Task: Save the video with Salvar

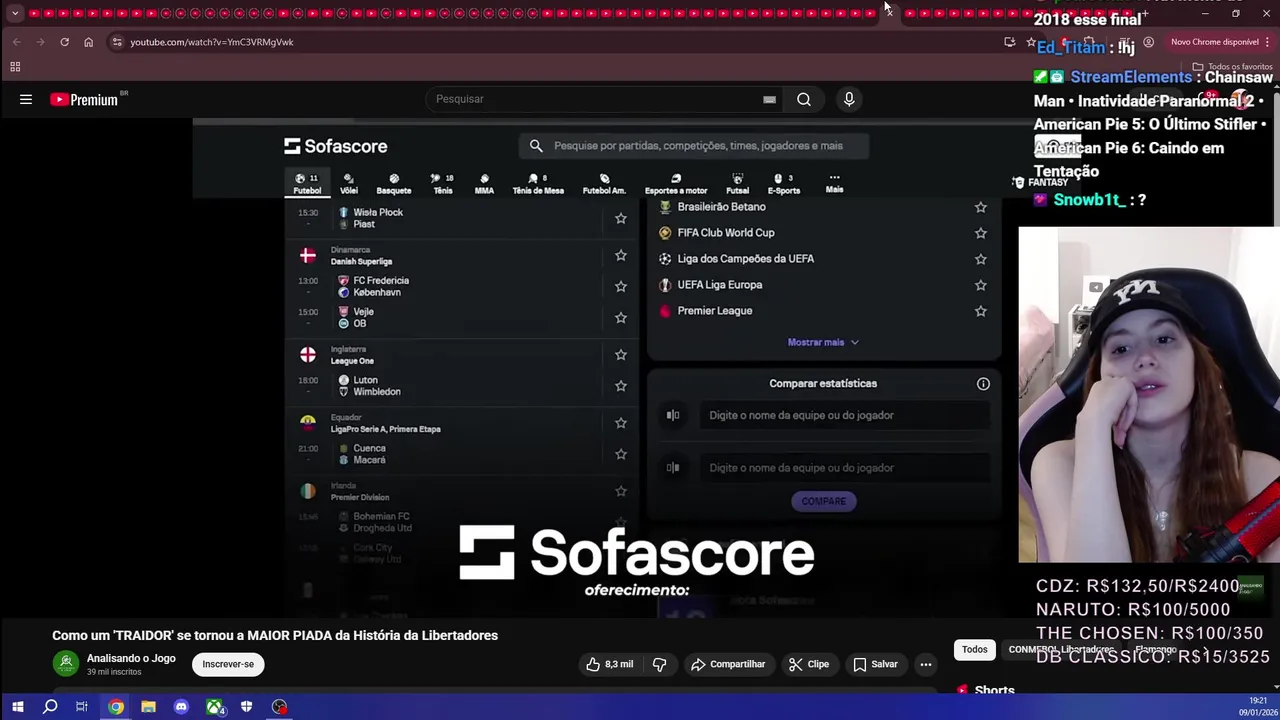Action: point(875,664)
